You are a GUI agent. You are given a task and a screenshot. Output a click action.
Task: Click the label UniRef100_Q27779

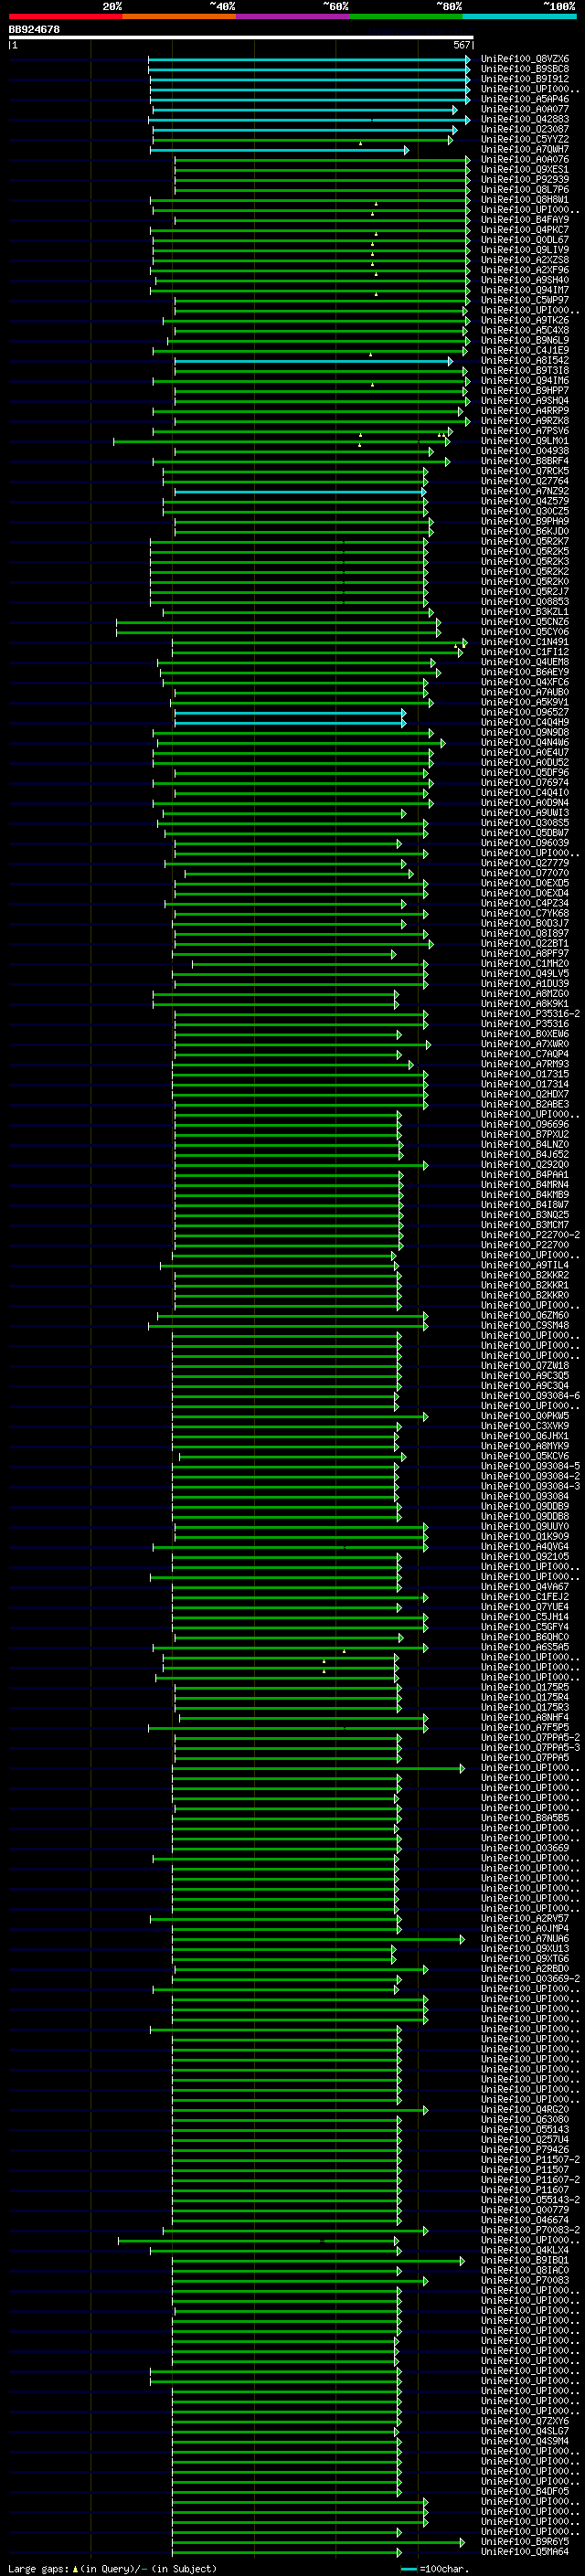(x=525, y=863)
